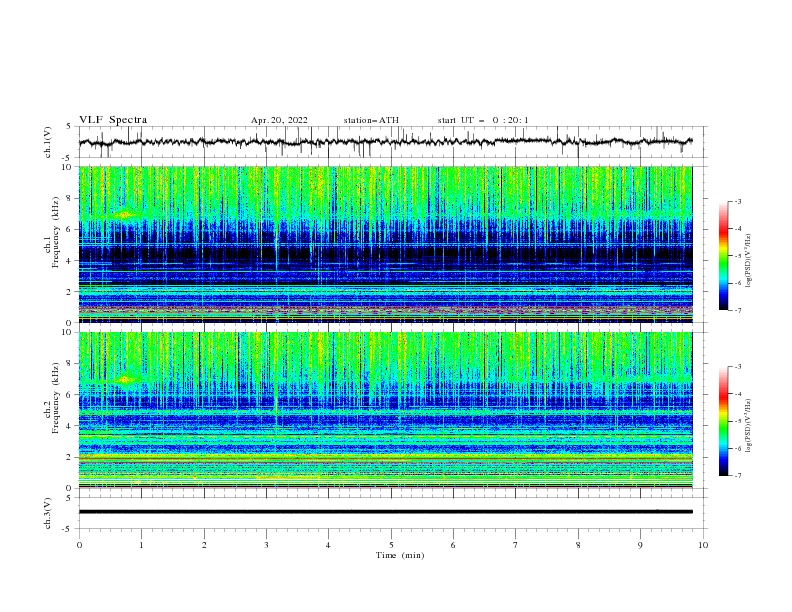792x612 pixels.
Task: Click the date 'Apr. 20, 2022'
Action: (x=279, y=120)
